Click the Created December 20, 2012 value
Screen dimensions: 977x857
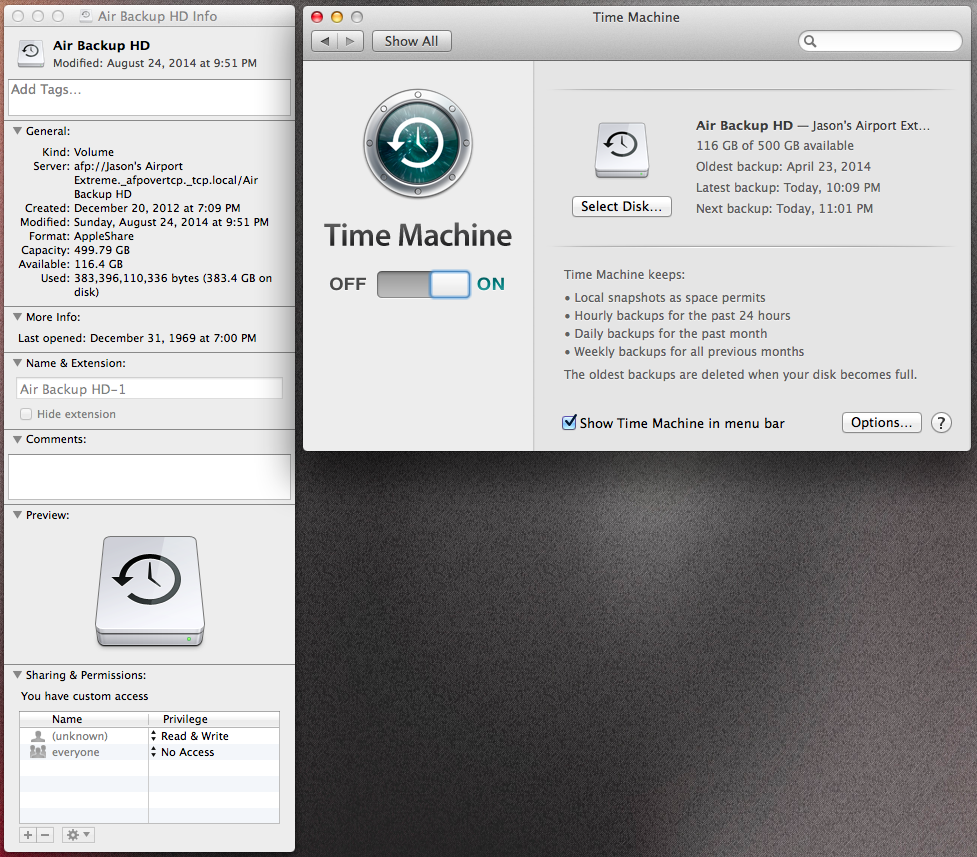coord(157,208)
